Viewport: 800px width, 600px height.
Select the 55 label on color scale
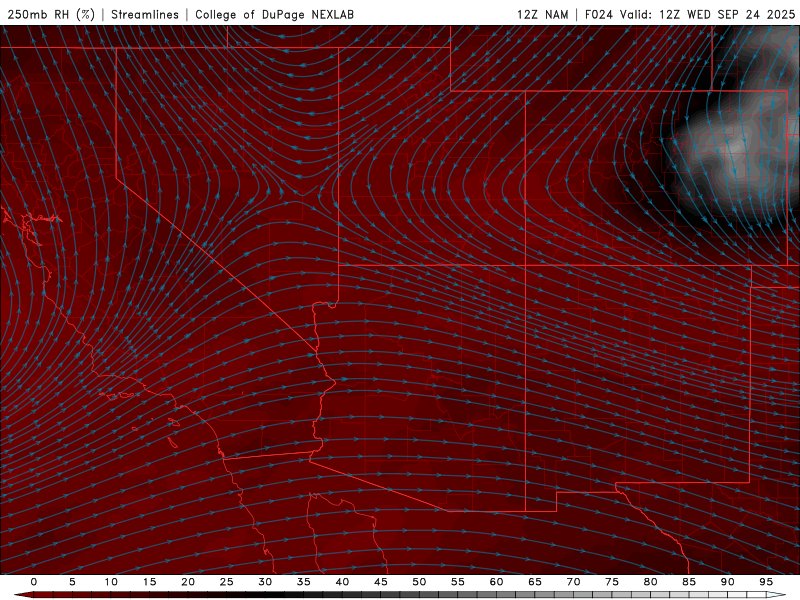pos(458,582)
